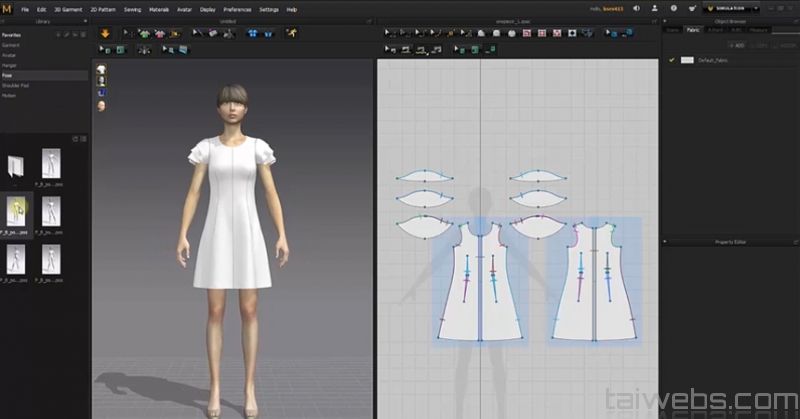Click the white garment icon at the top of the 3D view
Viewport: 800px width, 419px height.
click(101, 70)
